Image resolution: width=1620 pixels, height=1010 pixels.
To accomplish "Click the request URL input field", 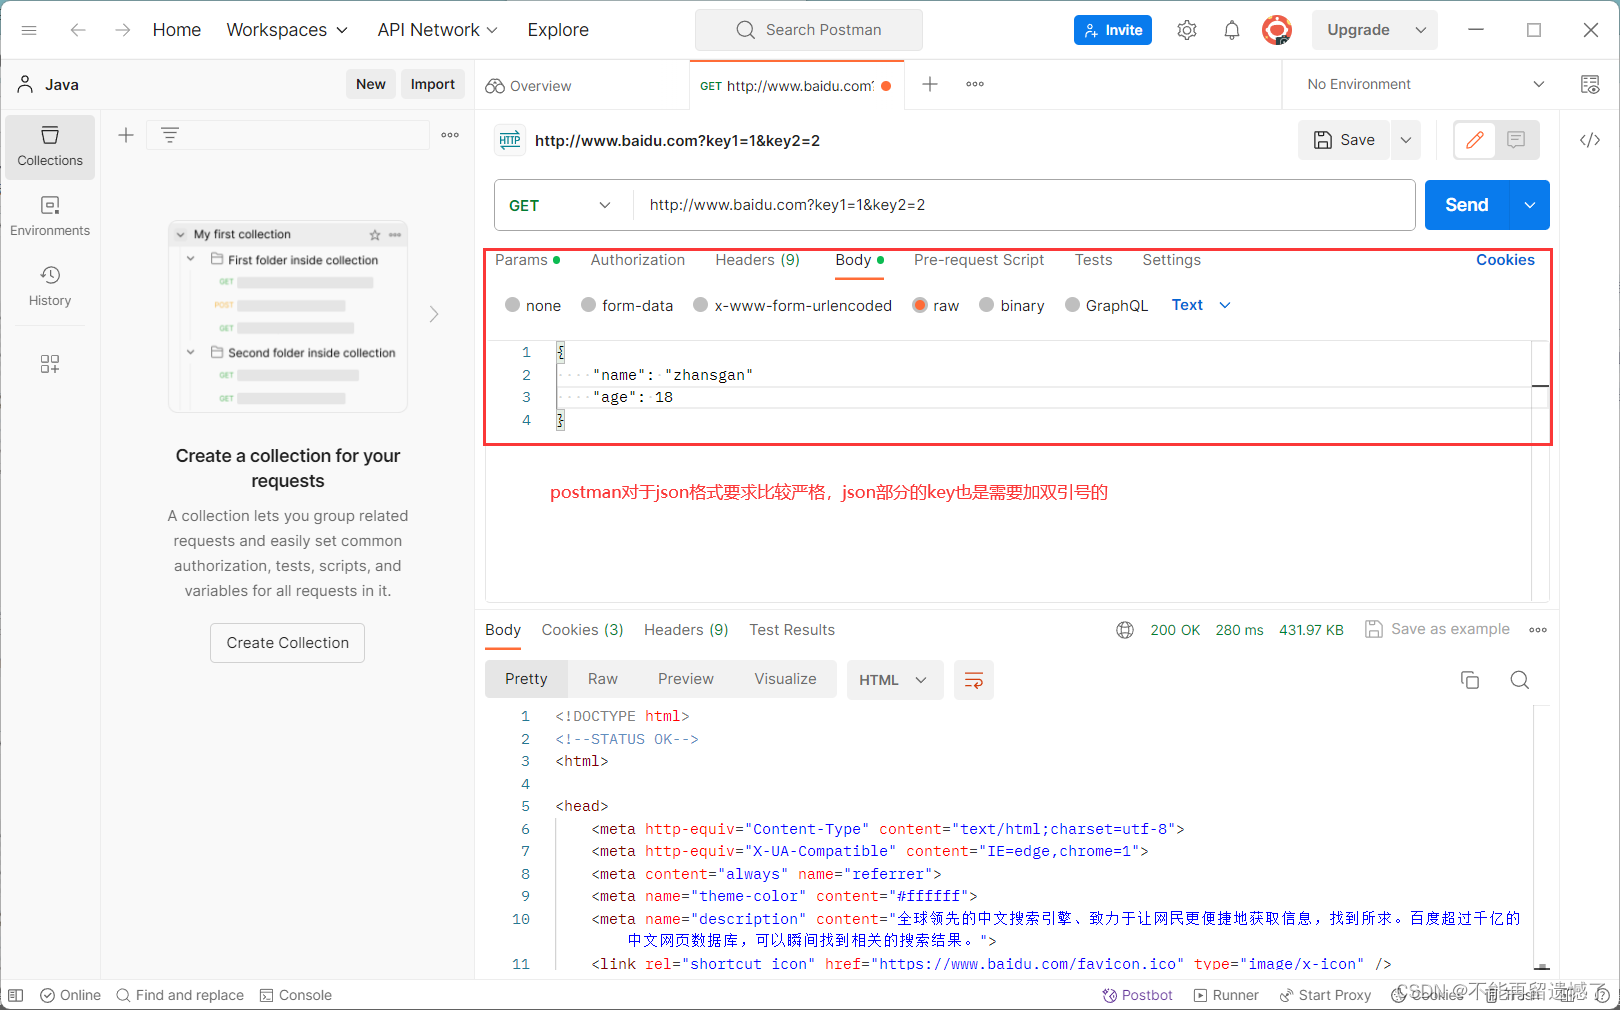I will (x=1023, y=205).
